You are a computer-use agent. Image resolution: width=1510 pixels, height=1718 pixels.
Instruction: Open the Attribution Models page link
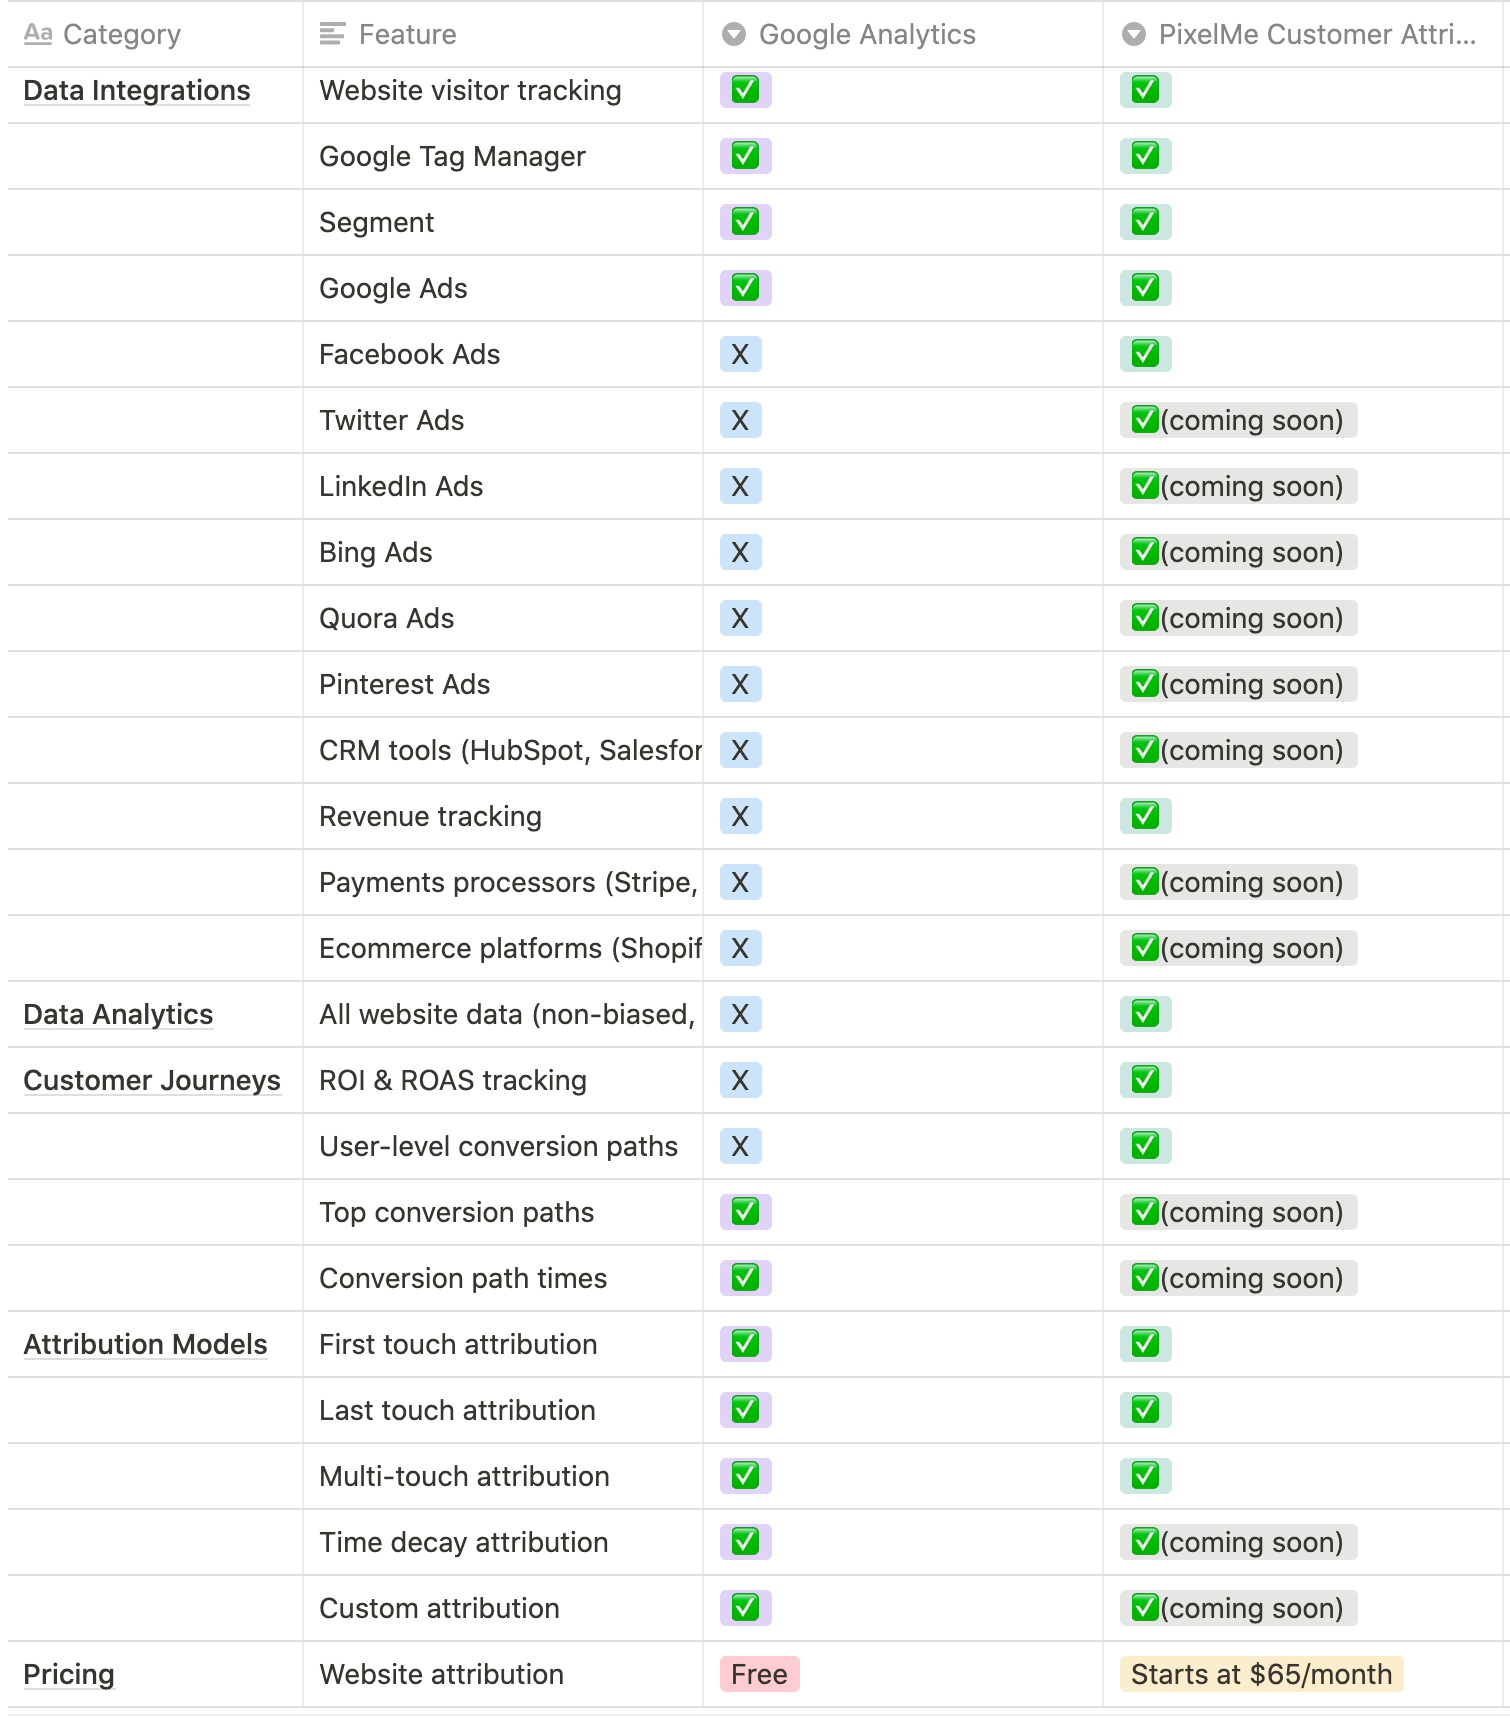[x=145, y=1344]
